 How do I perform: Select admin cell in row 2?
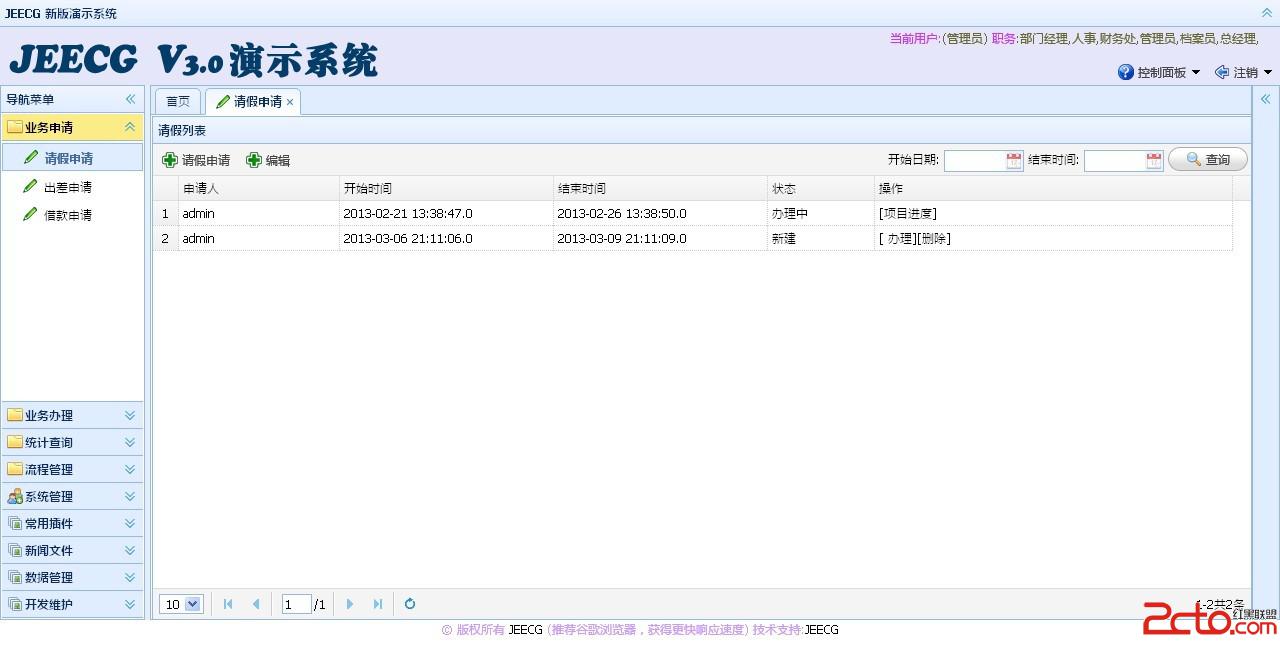259,238
